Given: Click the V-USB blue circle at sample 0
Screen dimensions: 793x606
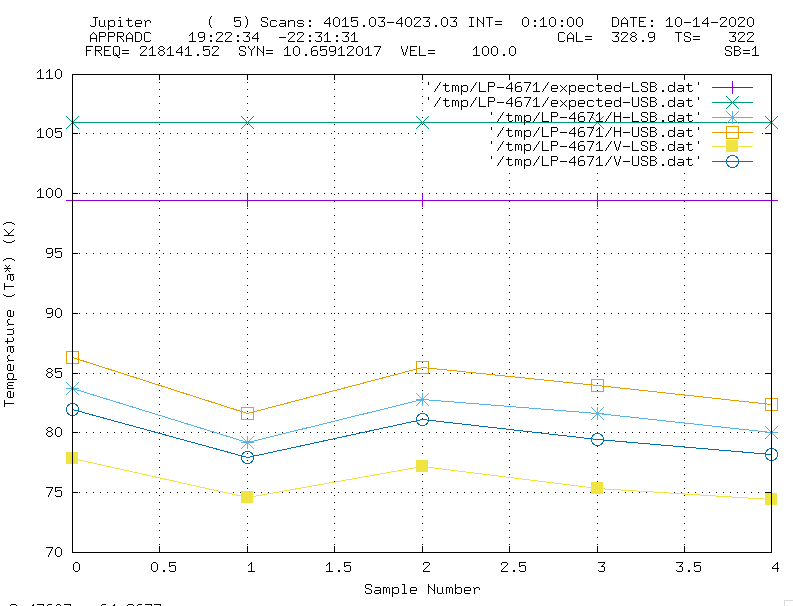Looking at the screenshot, I should pyautogui.click(x=72, y=409).
